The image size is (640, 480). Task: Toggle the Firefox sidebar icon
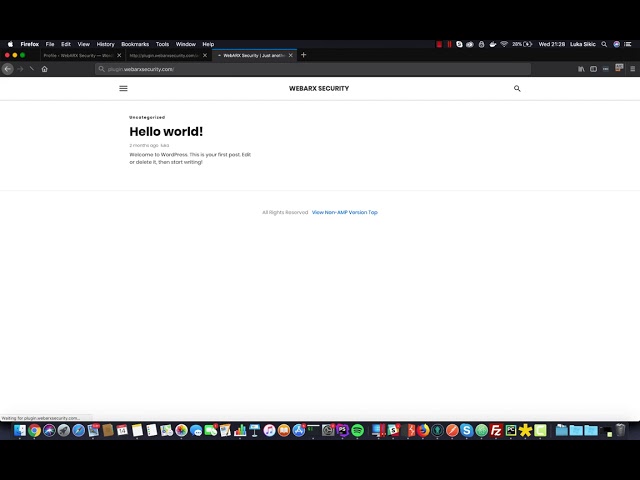tap(593, 69)
